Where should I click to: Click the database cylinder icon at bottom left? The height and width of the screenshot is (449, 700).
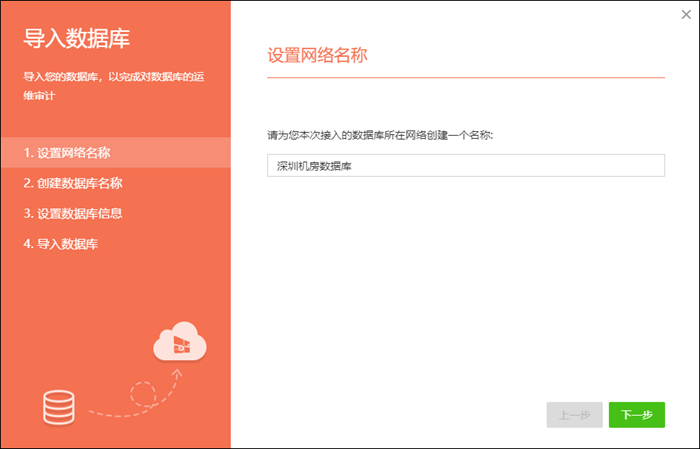click(x=59, y=405)
